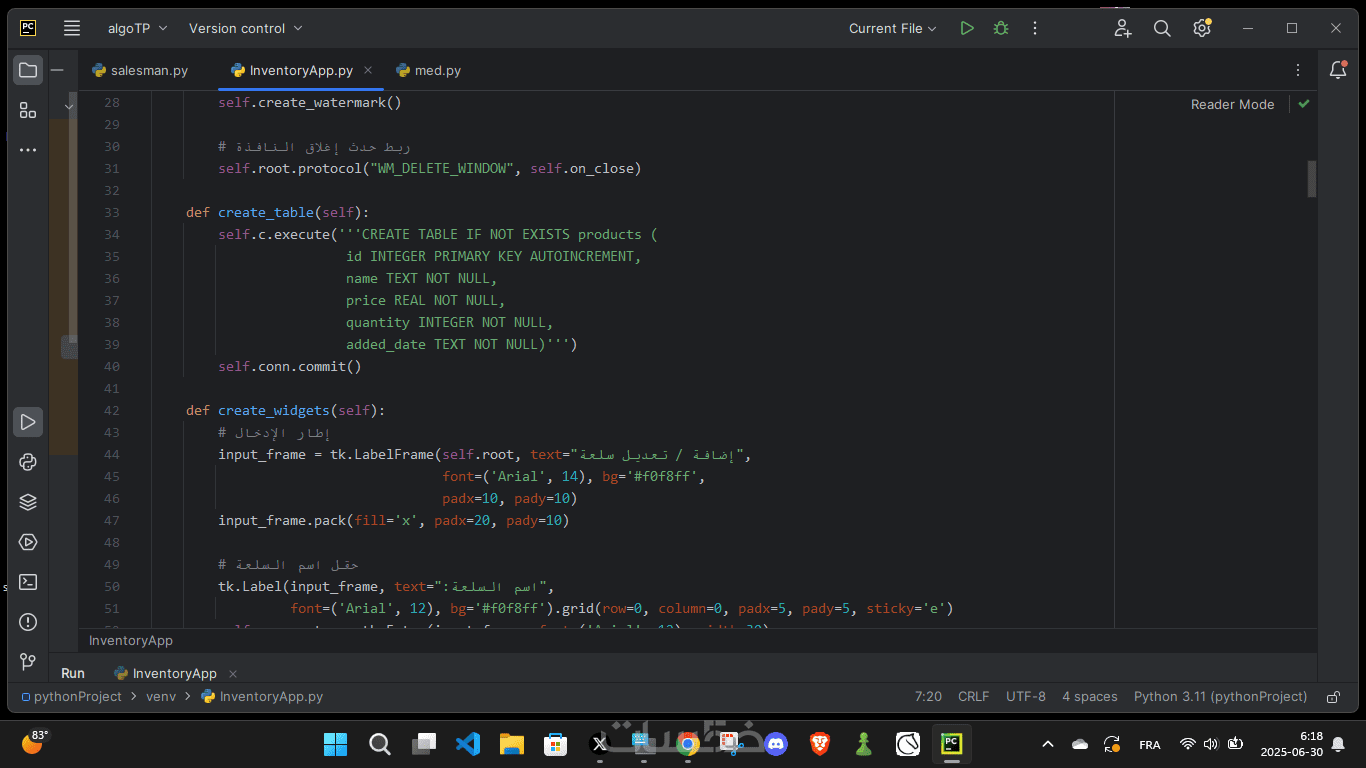The image size is (1366, 768).
Task: Open the Version control dropdown
Action: [x=246, y=28]
